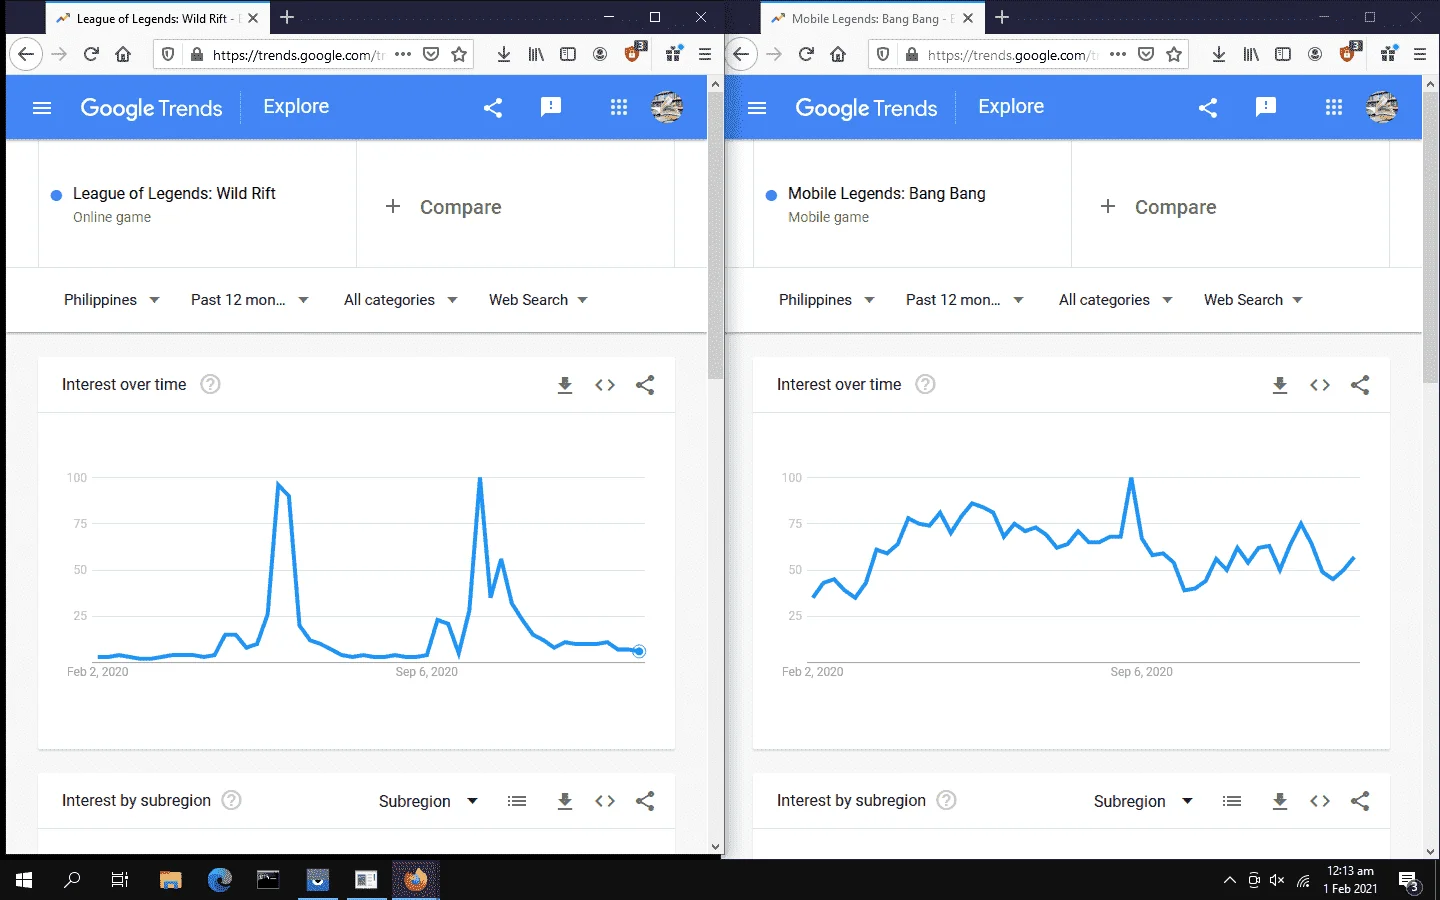This screenshot has width=1440, height=900.
Task: Send feedback icon in Mobile Legends window header
Action: click(1266, 107)
